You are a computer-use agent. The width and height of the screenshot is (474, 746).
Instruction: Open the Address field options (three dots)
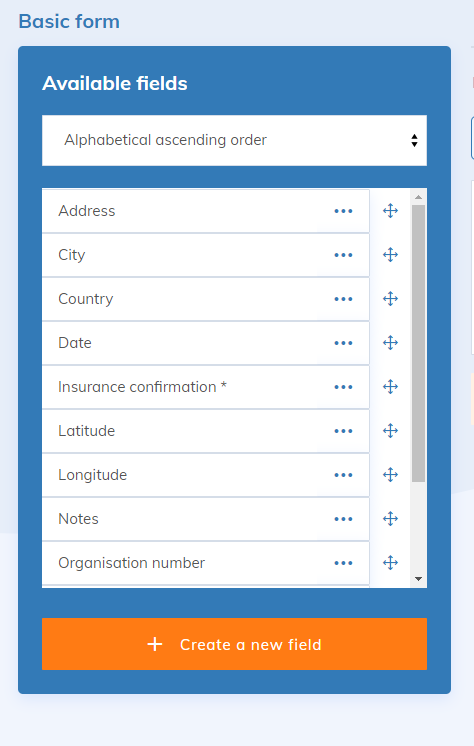343,211
